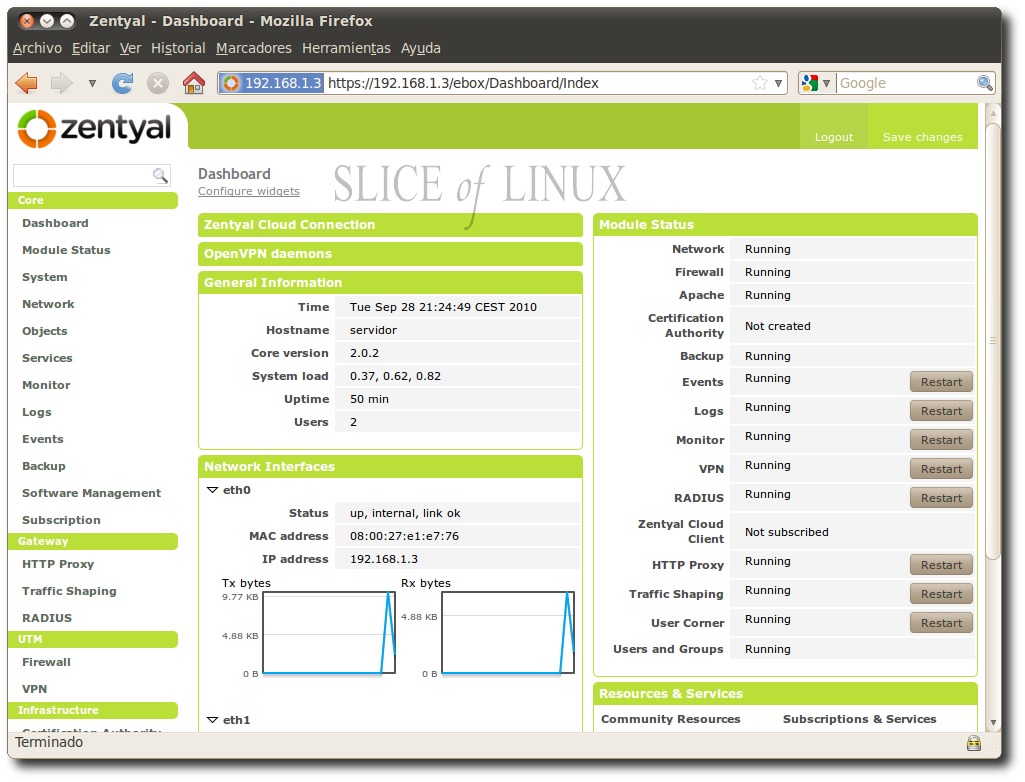Open the Herramientas menu
The height and width of the screenshot is (782, 1025).
point(346,48)
